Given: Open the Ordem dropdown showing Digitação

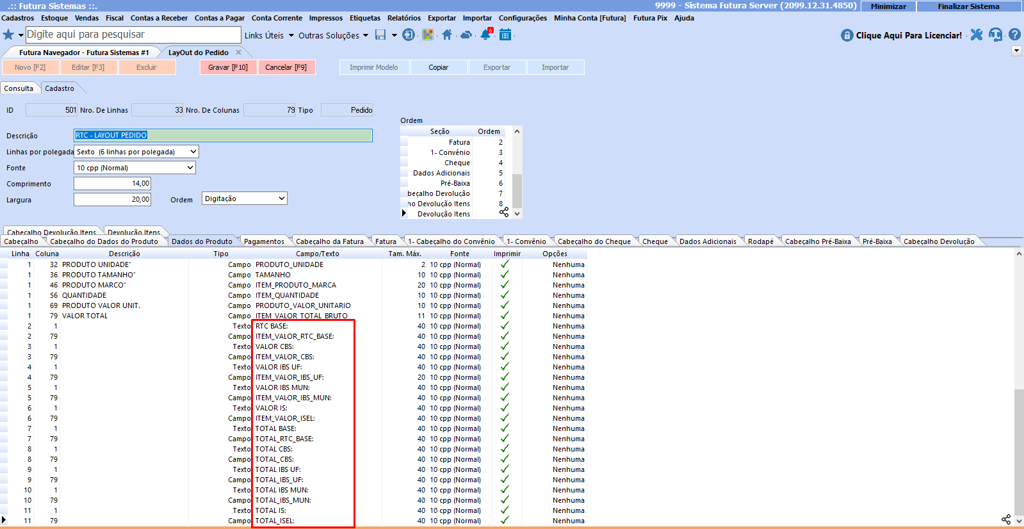Looking at the screenshot, I should point(280,199).
